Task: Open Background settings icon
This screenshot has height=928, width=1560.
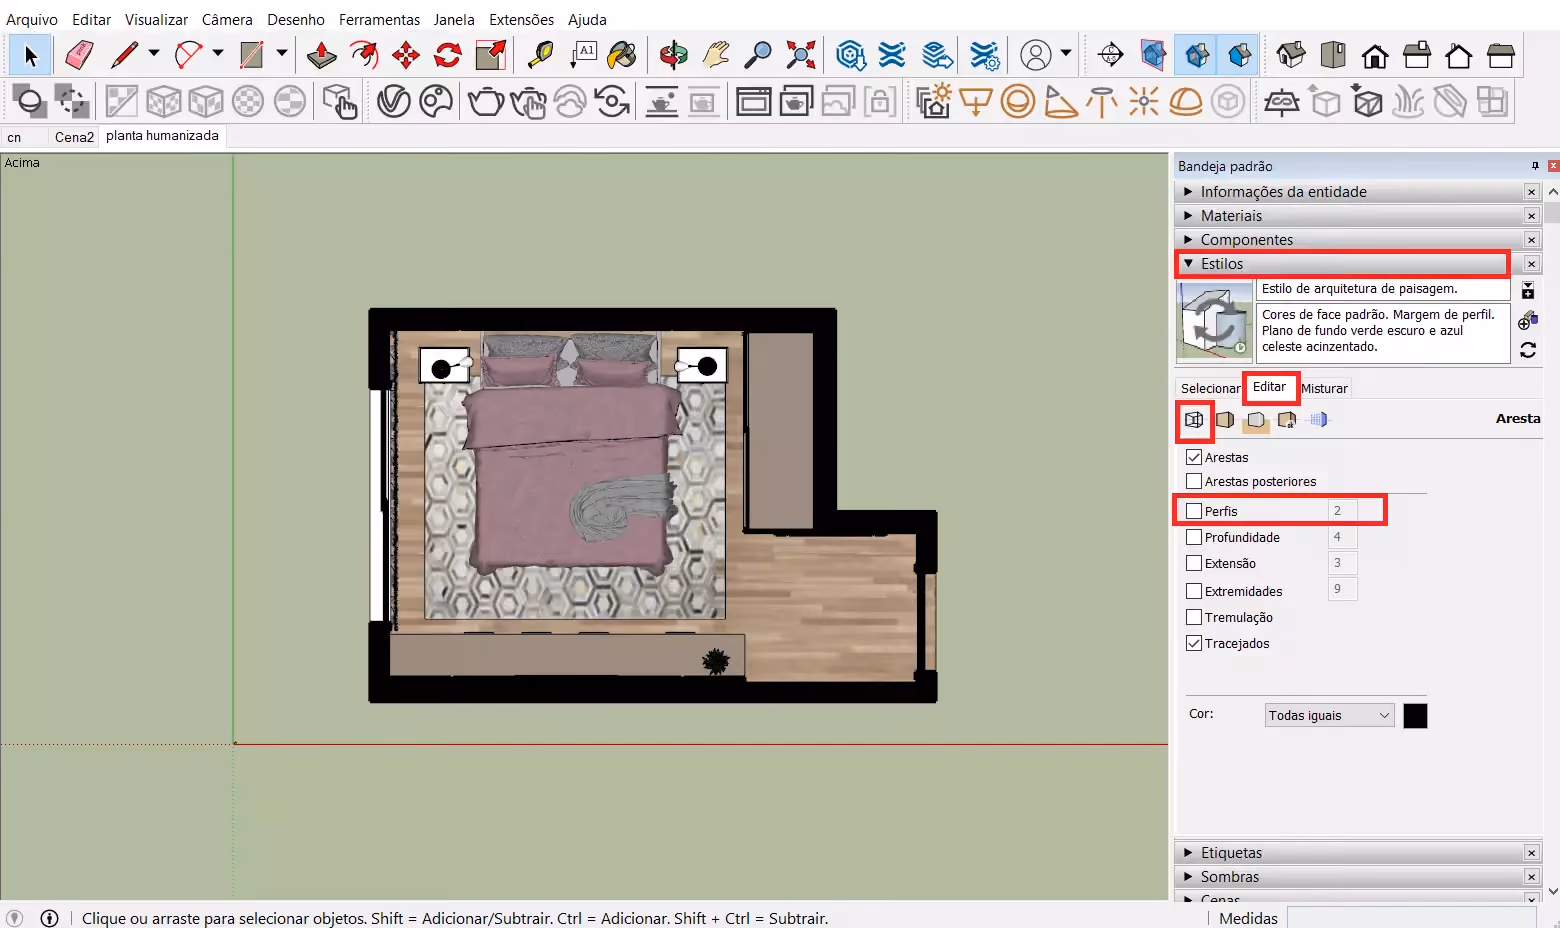Action: tap(1256, 420)
